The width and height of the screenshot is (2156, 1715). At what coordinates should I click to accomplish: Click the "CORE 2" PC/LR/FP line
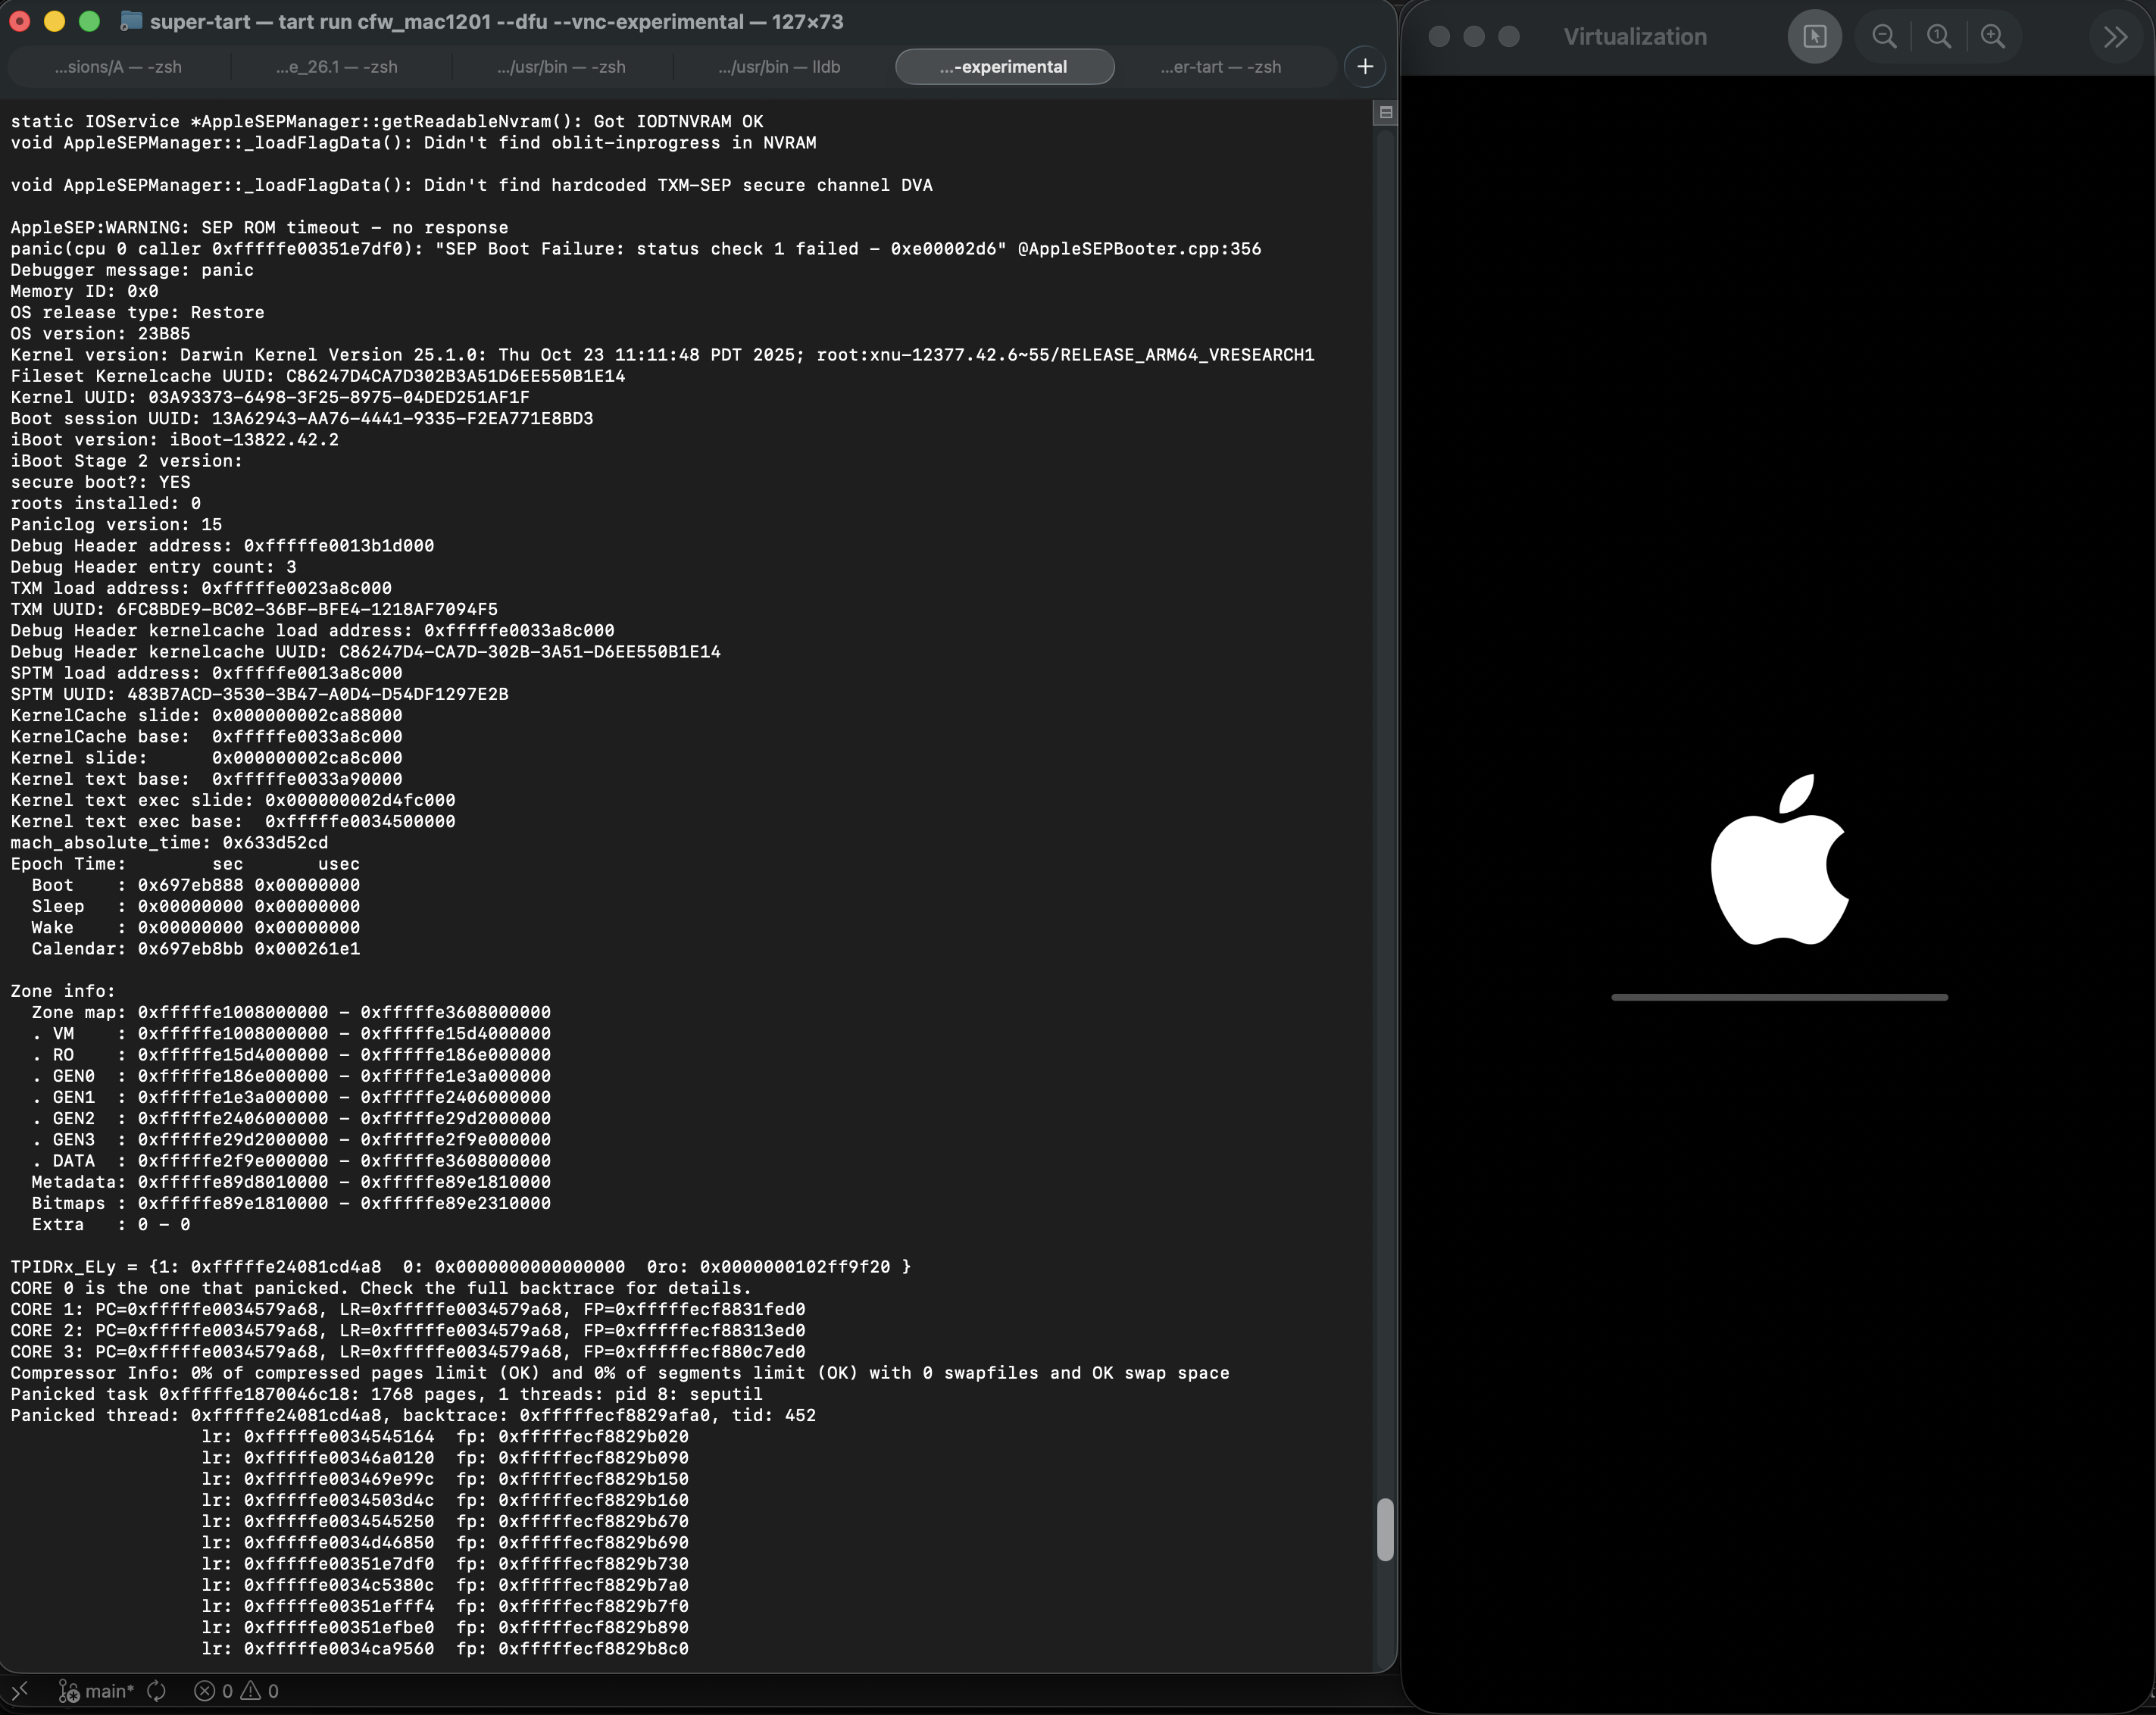coord(408,1331)
